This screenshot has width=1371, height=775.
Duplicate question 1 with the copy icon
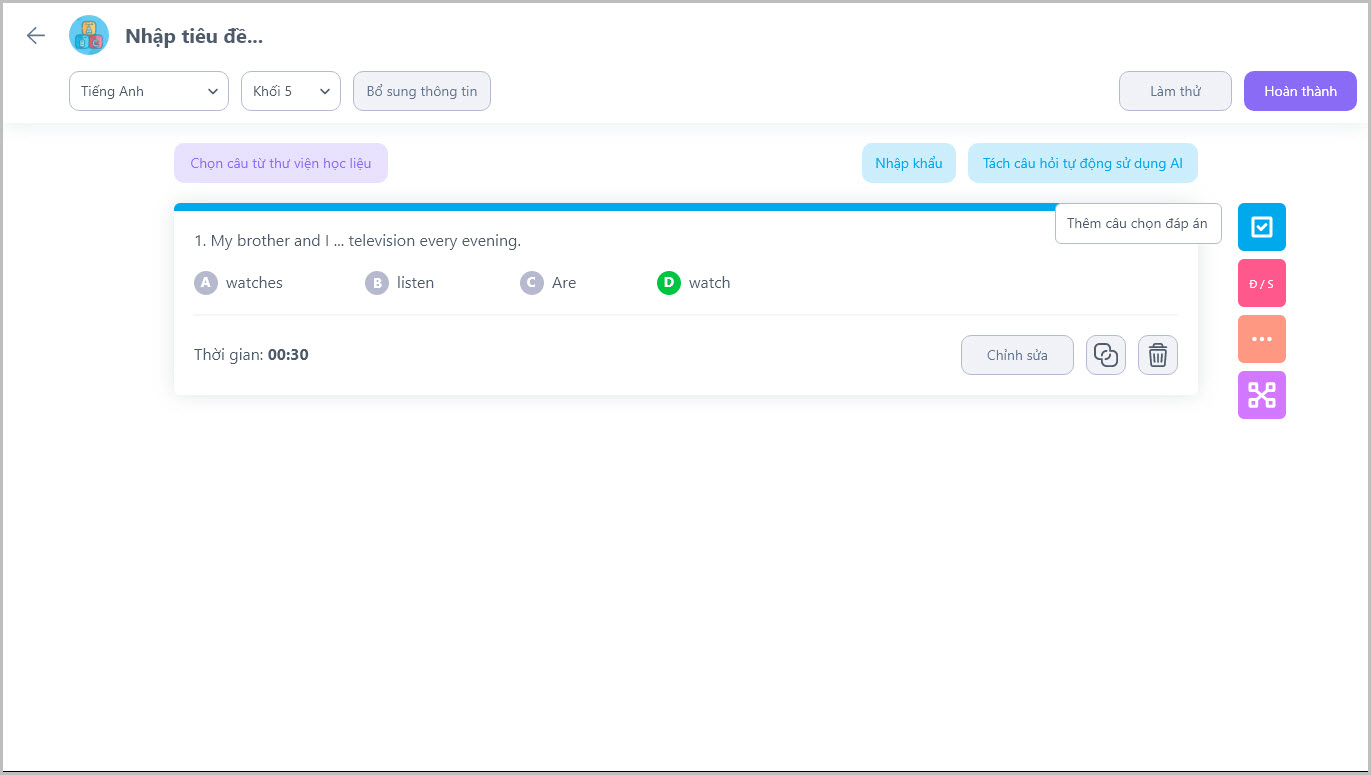(1106, 355)
